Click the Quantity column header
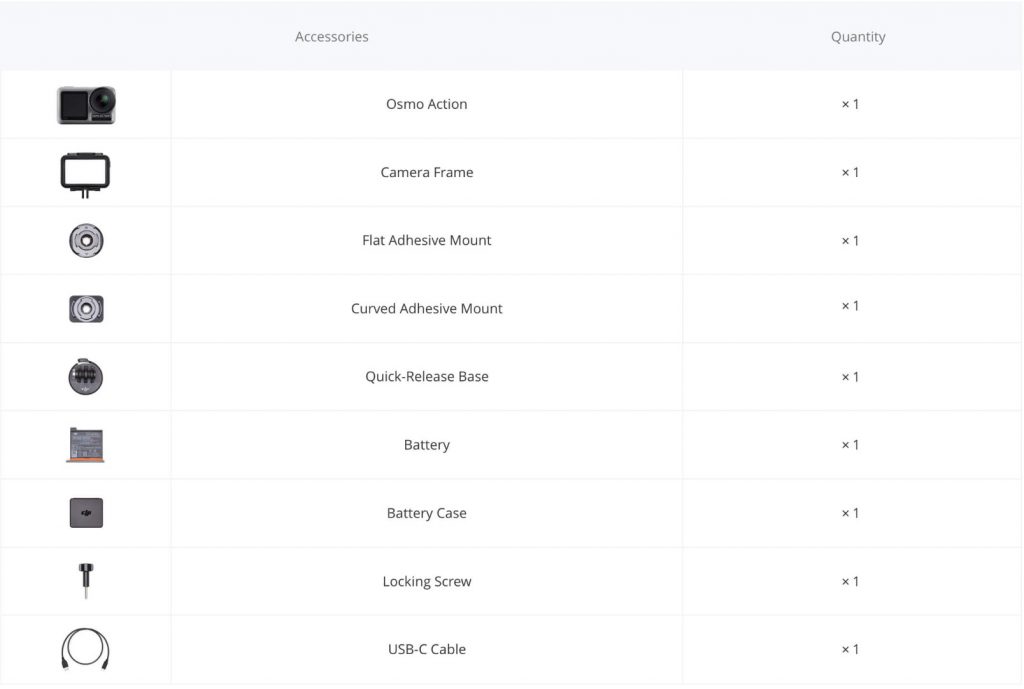 coord(858,37)
